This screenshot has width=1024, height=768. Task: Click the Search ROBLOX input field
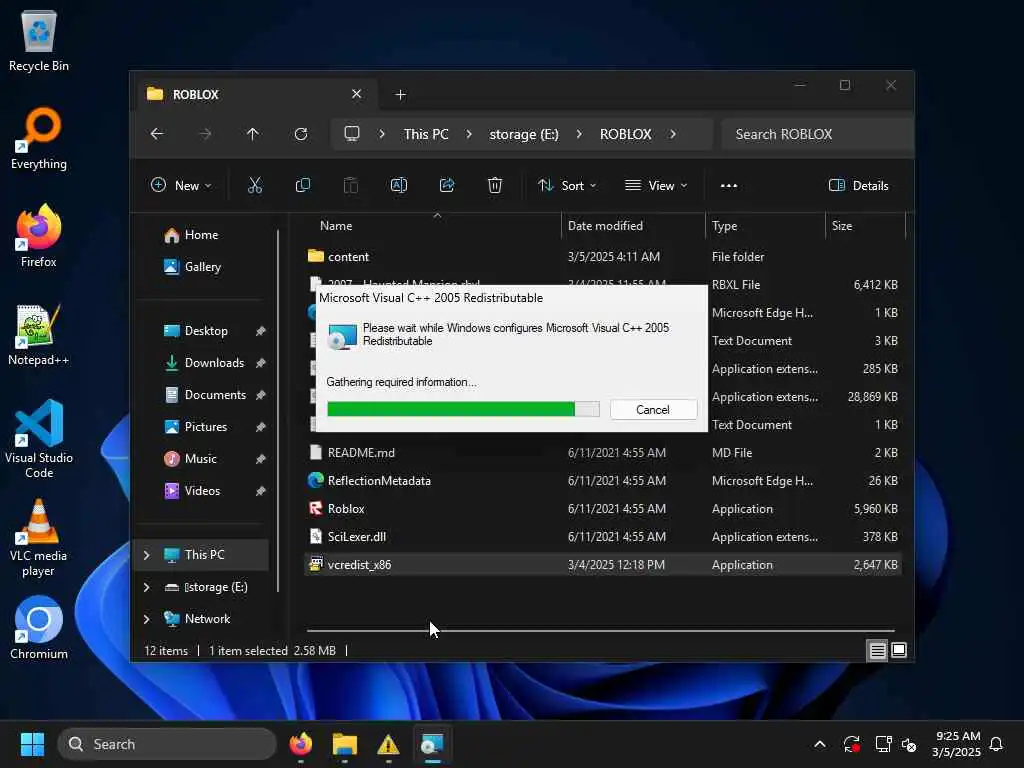(x=817, y=134)
